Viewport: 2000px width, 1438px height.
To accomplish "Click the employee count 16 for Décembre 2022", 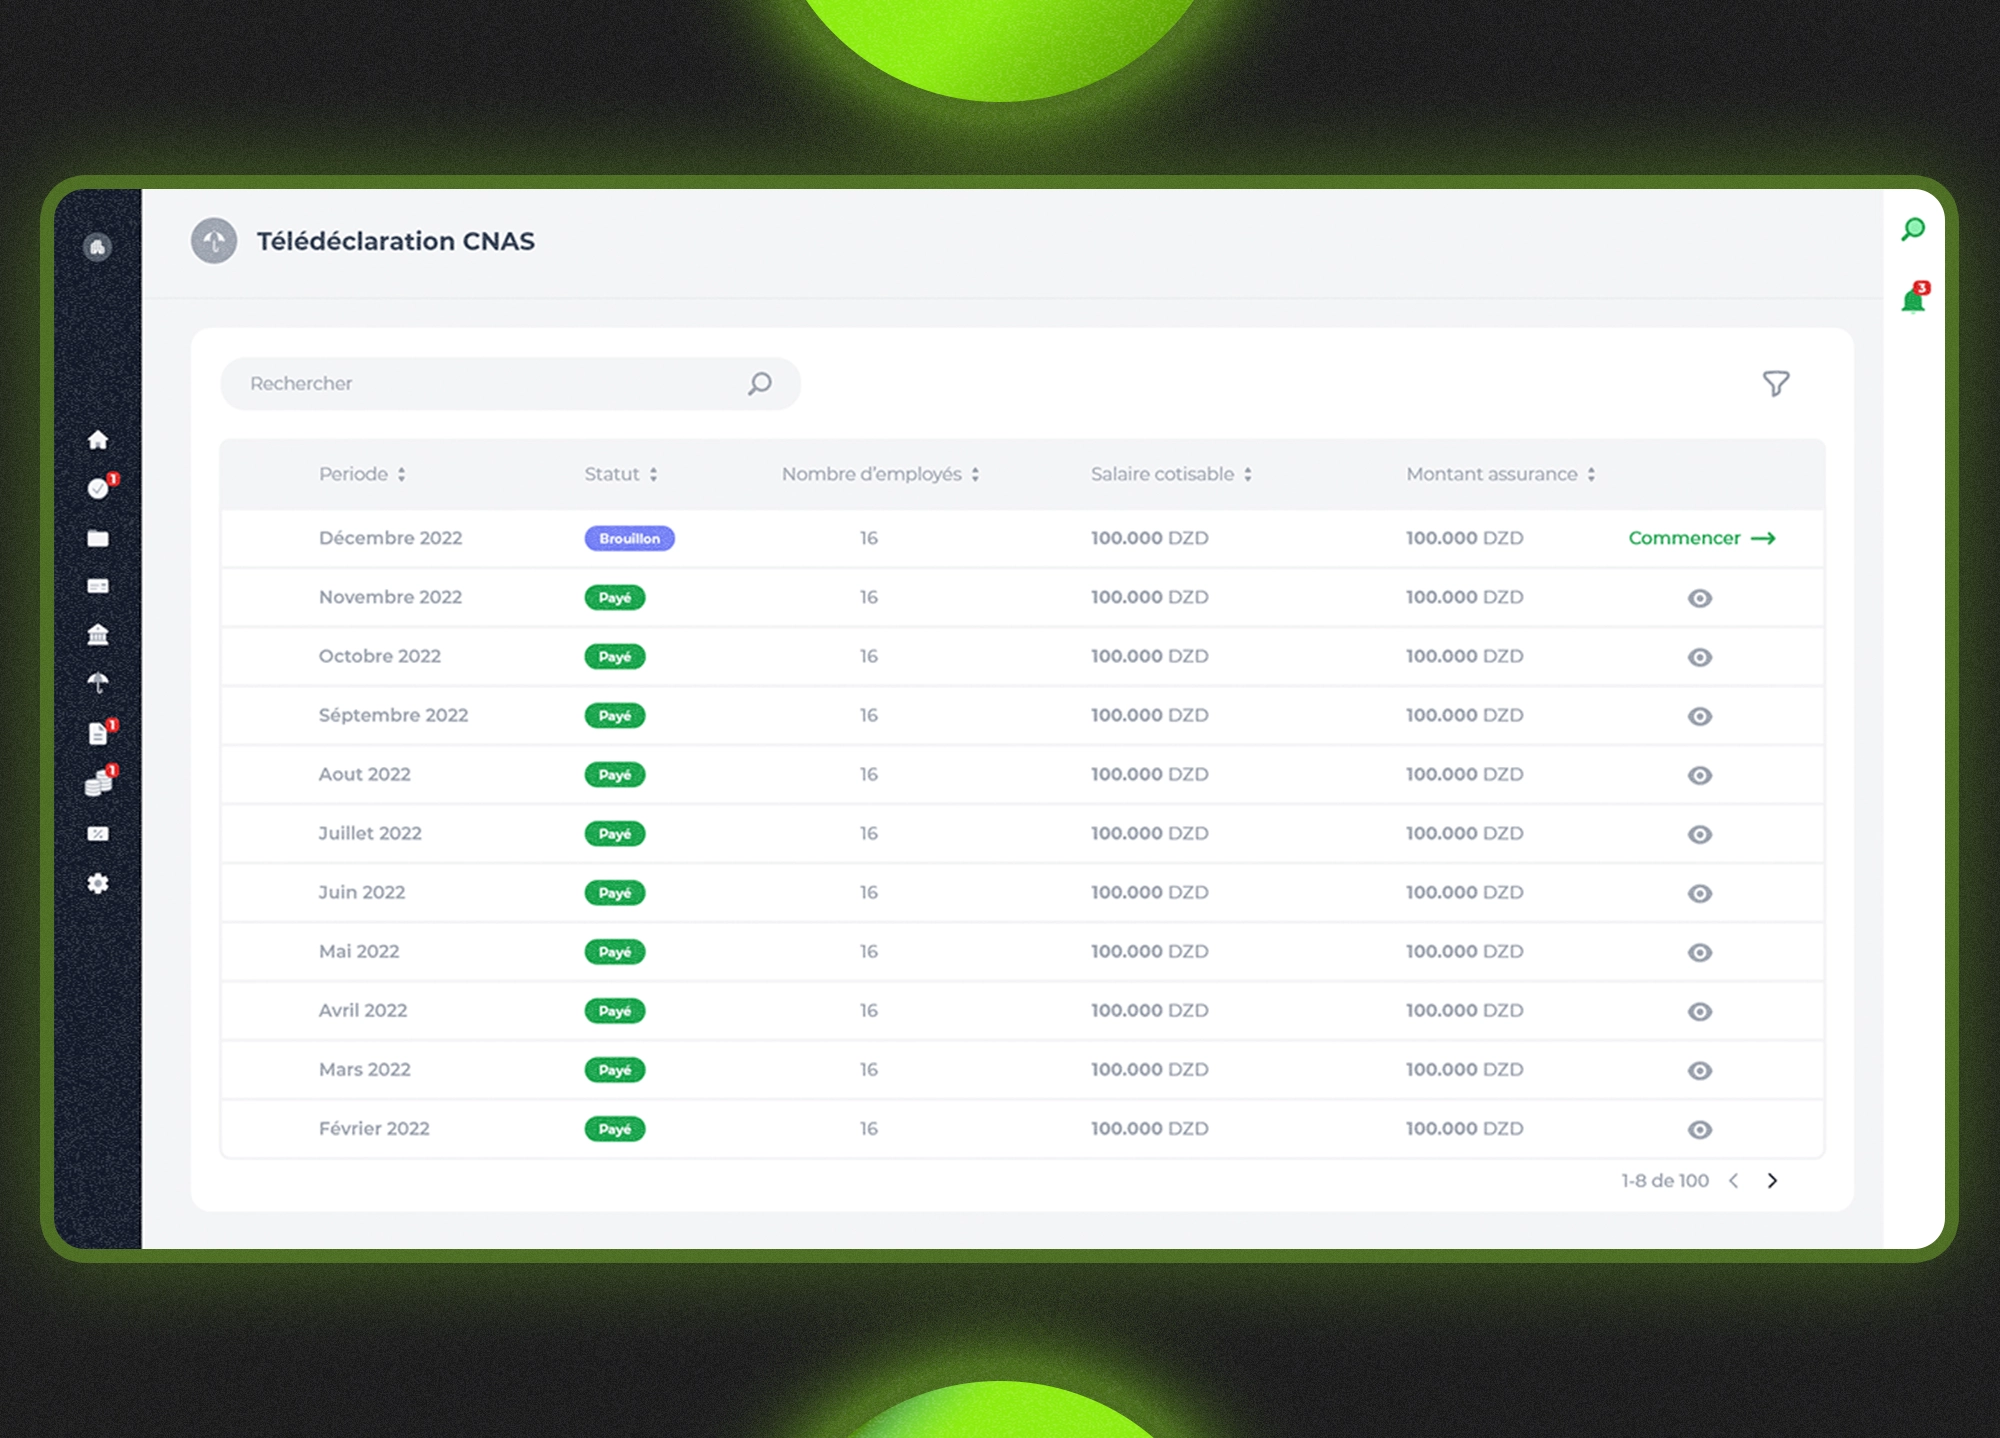I will coord(869,538).
